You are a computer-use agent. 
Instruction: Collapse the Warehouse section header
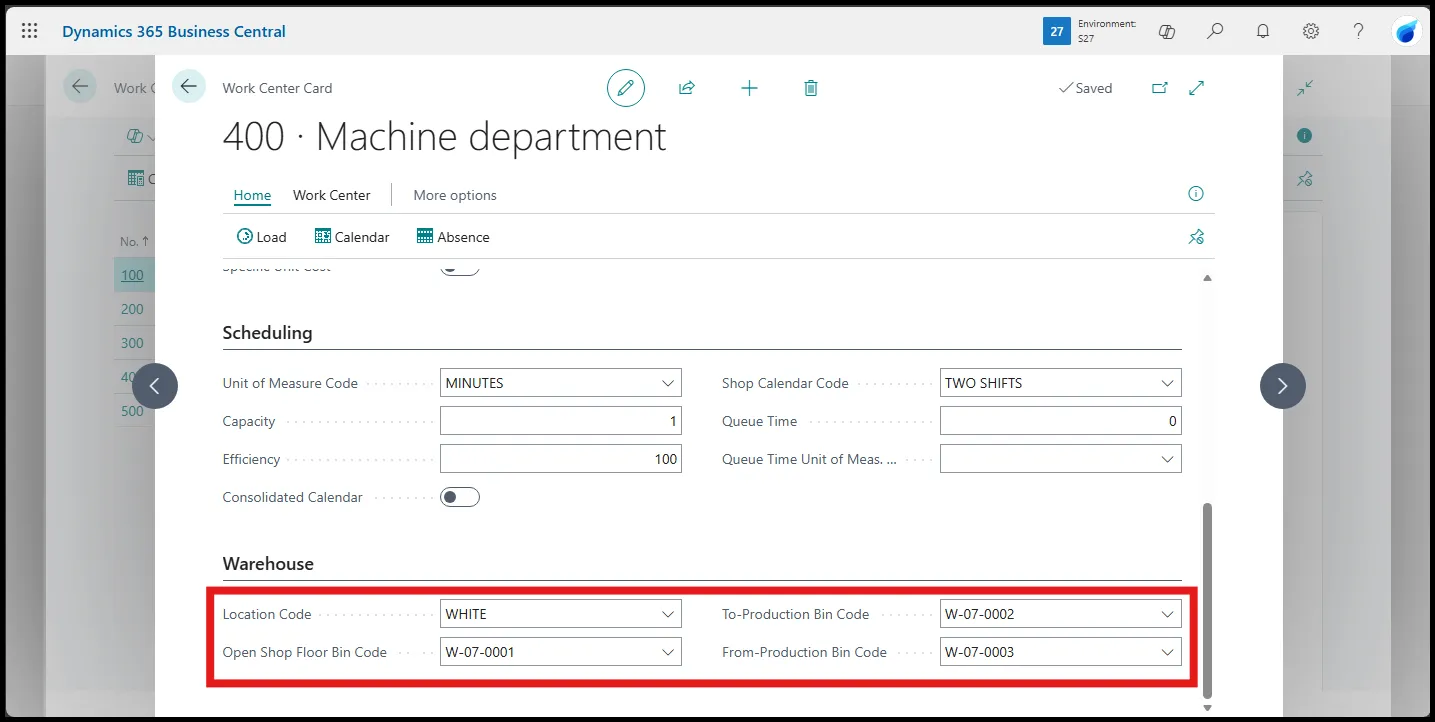pos(268,564)
